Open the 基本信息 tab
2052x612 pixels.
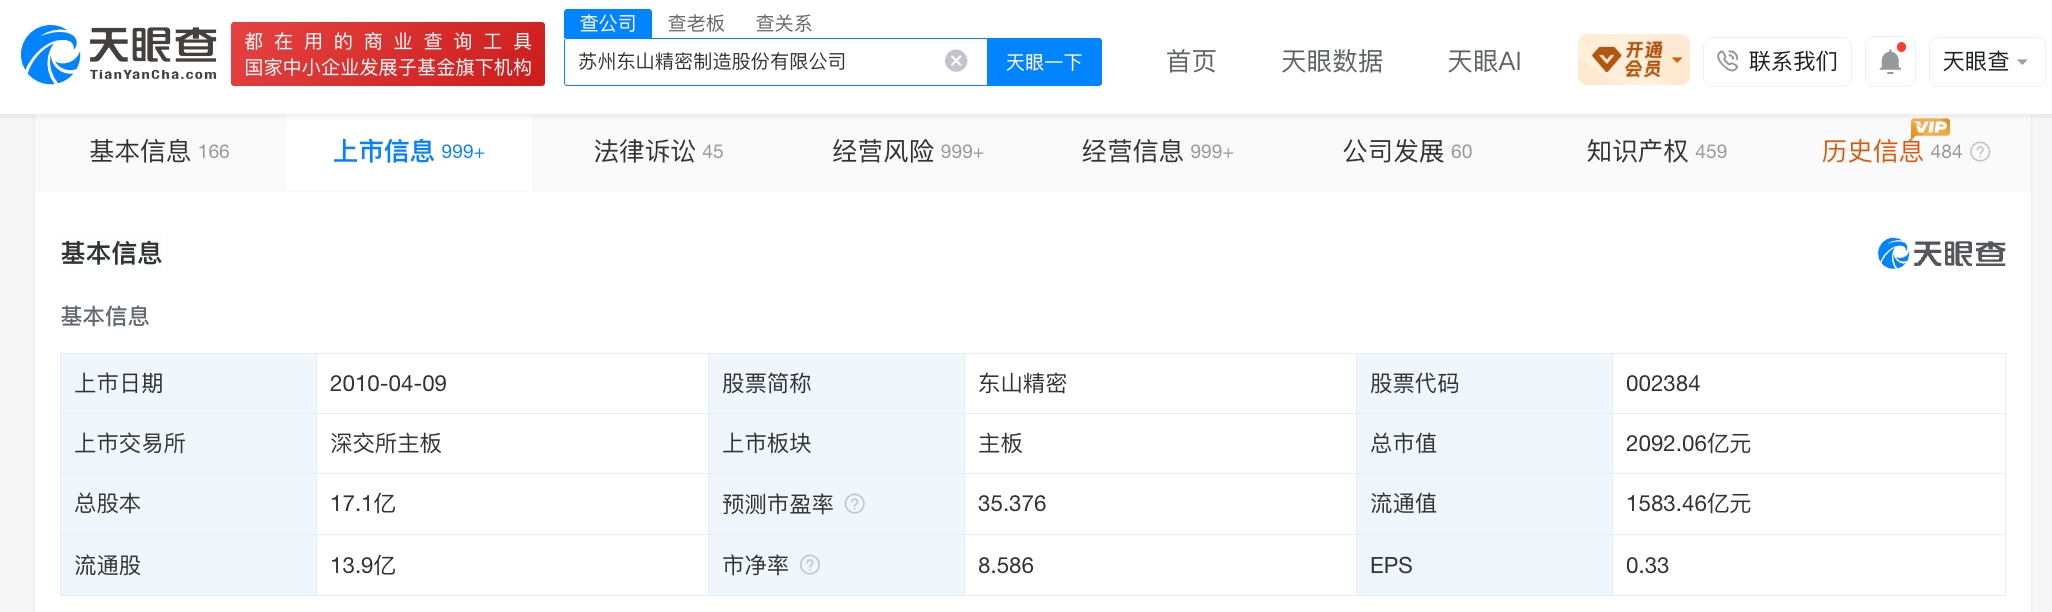pyautogui.click(x=160, y=152)
